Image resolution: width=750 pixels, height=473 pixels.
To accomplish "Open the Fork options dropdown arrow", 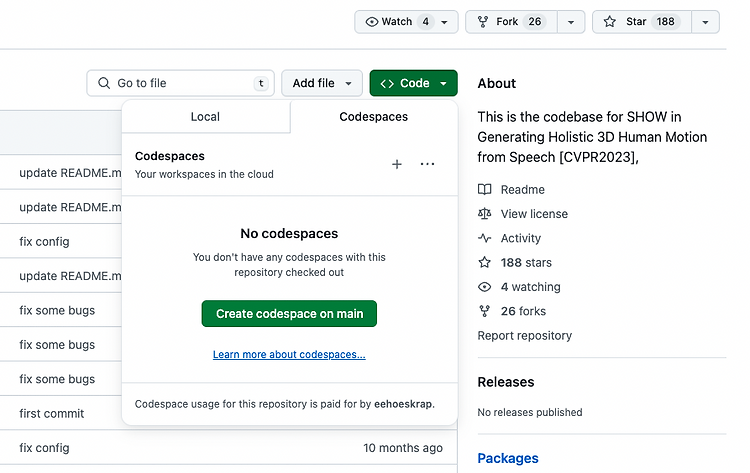I will (571, 22).
